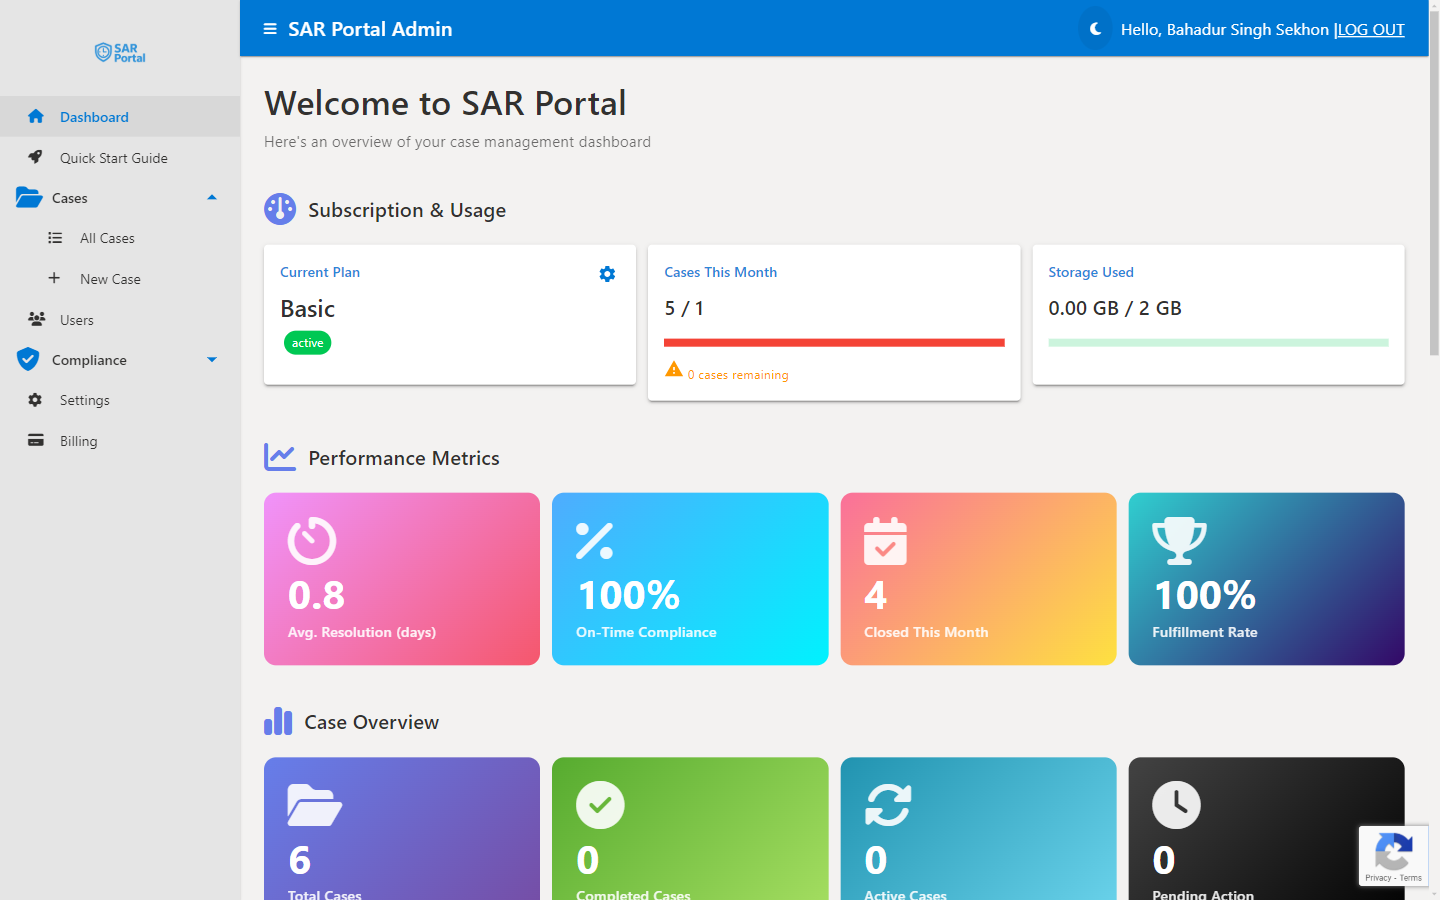This screenshot has height=900, width=1440.
Task: Expand the Compliance section in sidebar
Action: (211, 359)
